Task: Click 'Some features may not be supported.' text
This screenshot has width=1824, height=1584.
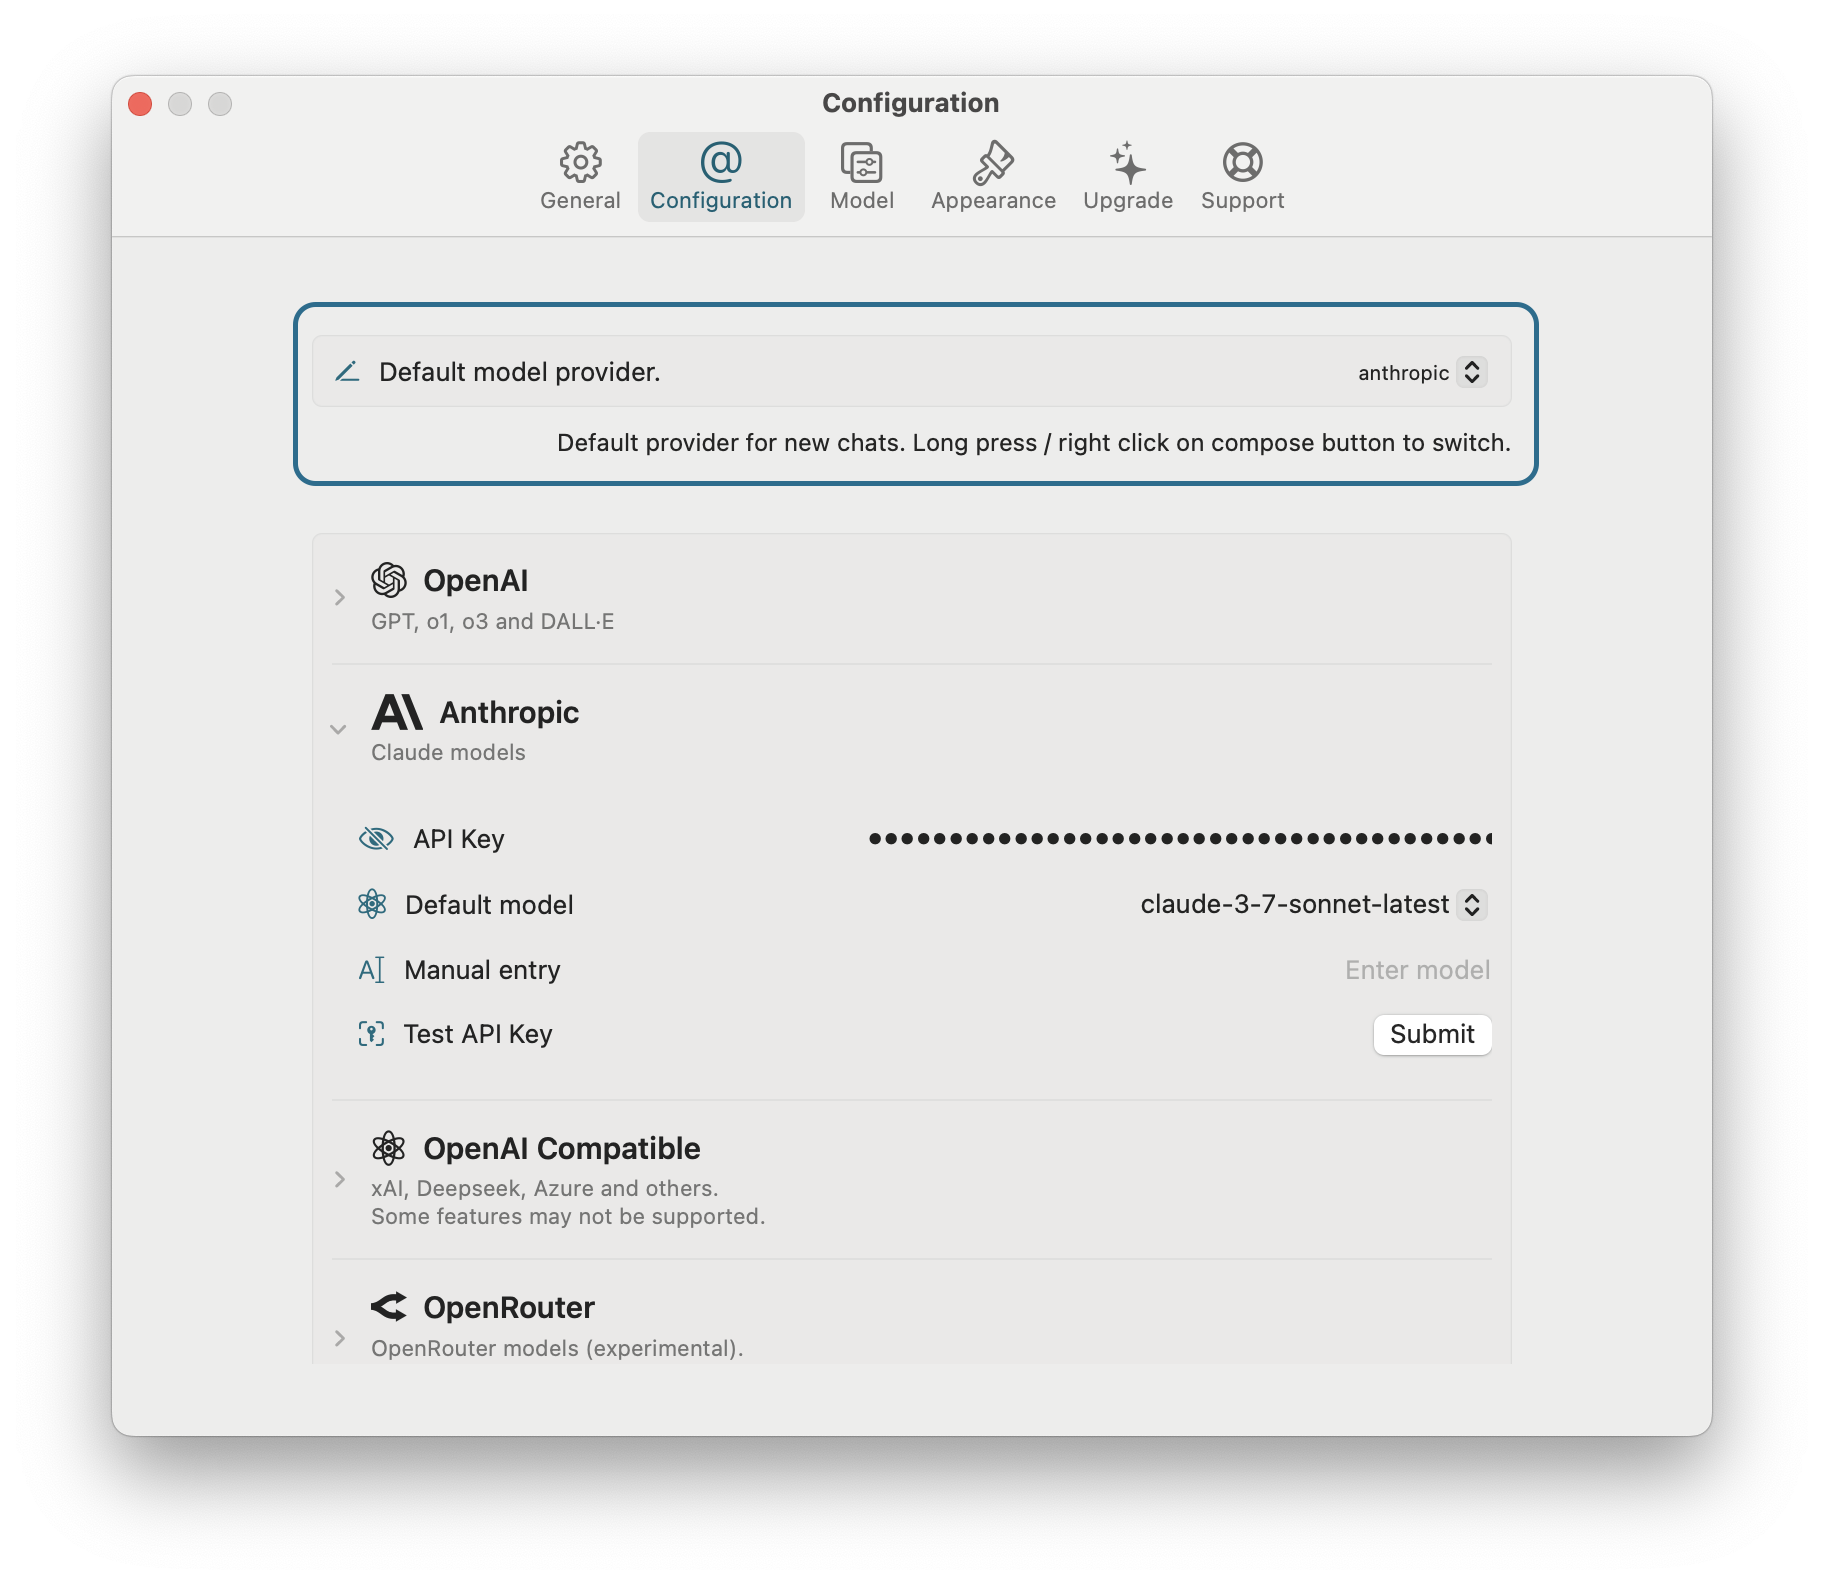Action: click(568, 1216)
